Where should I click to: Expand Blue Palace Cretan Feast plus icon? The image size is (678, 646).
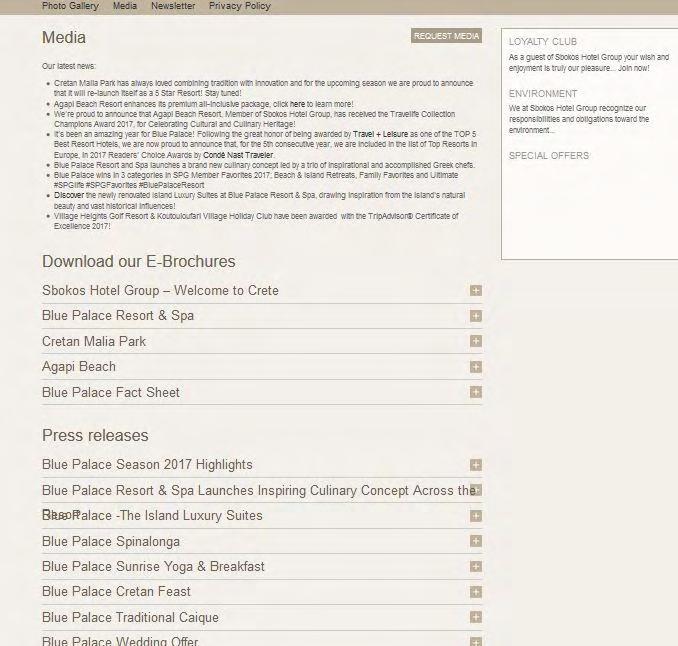[x=476, y=592]
